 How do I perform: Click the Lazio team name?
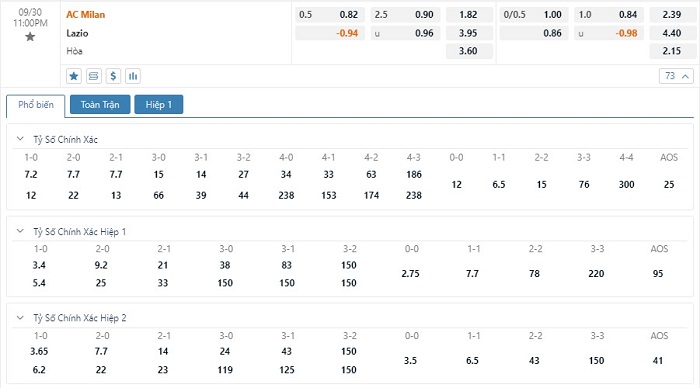pyautogui.click(x=77, y=33)
